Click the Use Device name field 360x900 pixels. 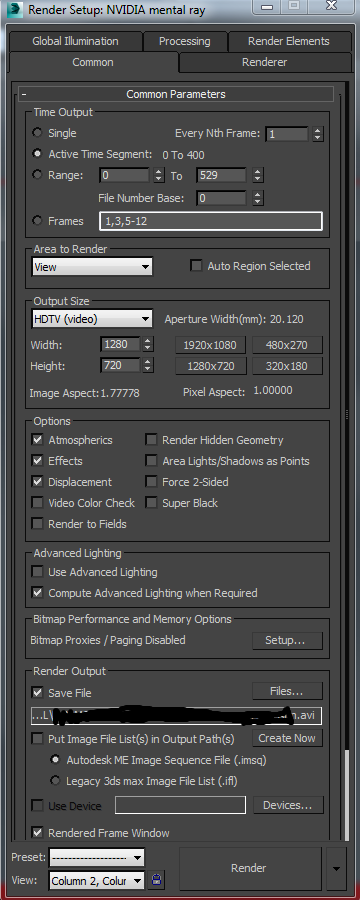(x=180, y=805)
